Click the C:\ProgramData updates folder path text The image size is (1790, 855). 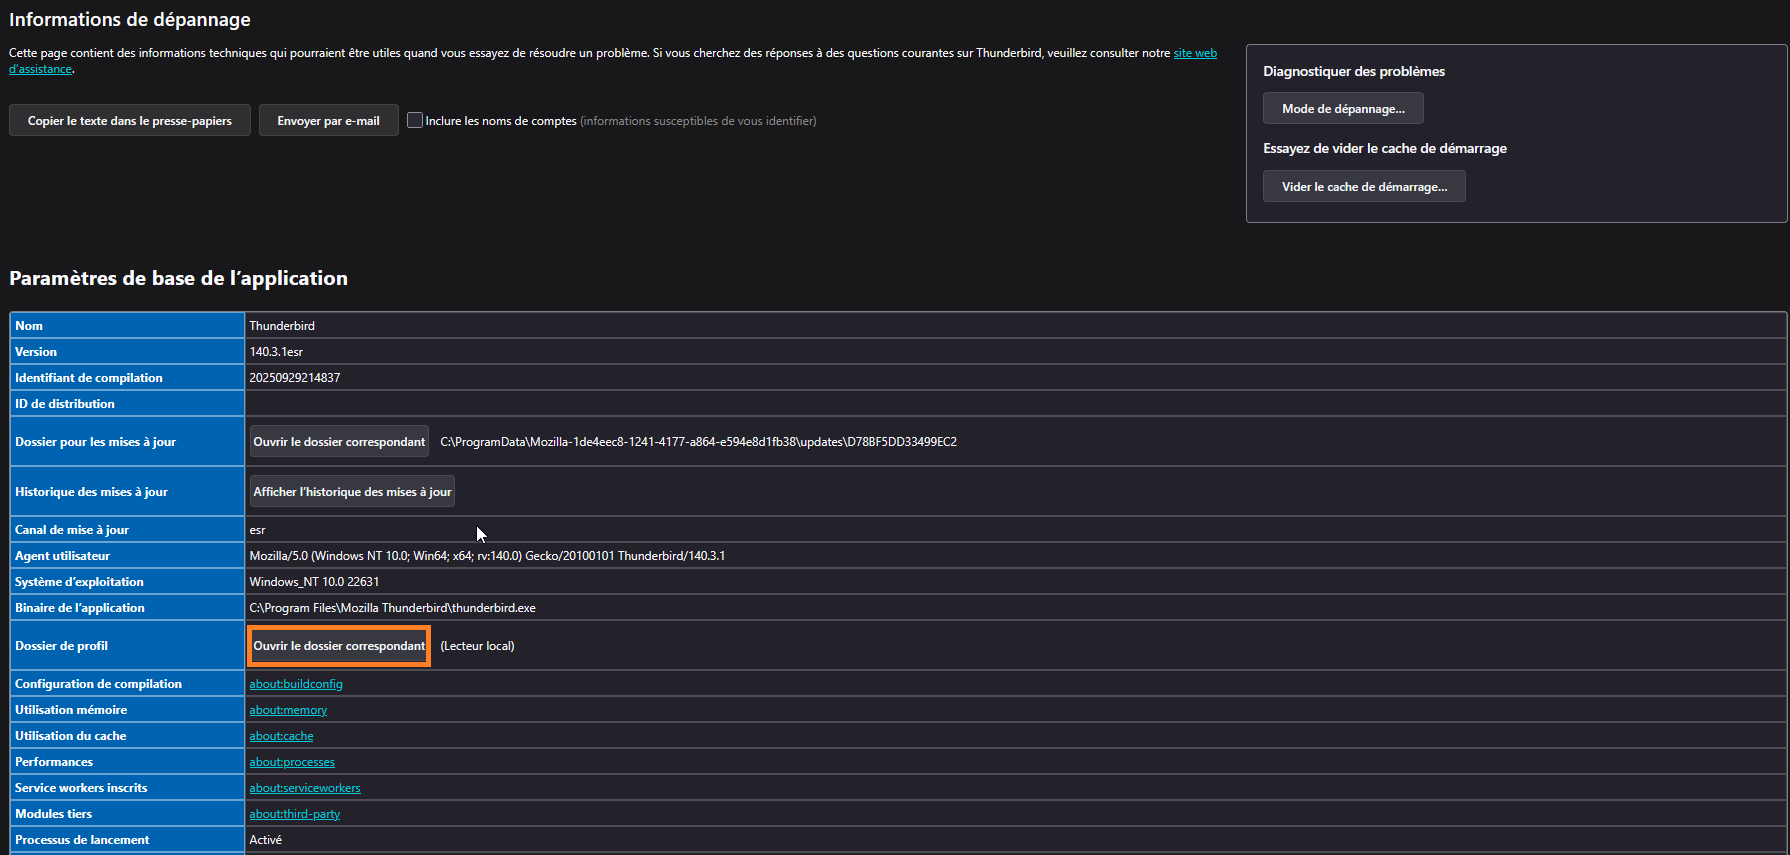(x=698, y=442)
